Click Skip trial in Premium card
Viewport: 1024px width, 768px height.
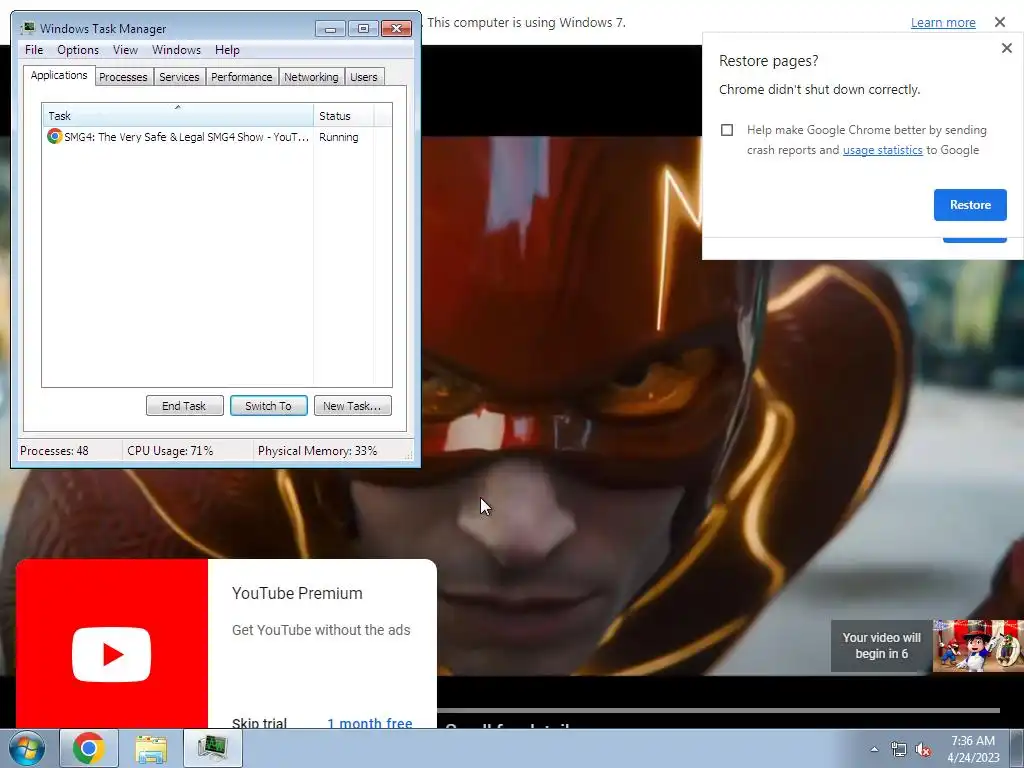point(259,723)
